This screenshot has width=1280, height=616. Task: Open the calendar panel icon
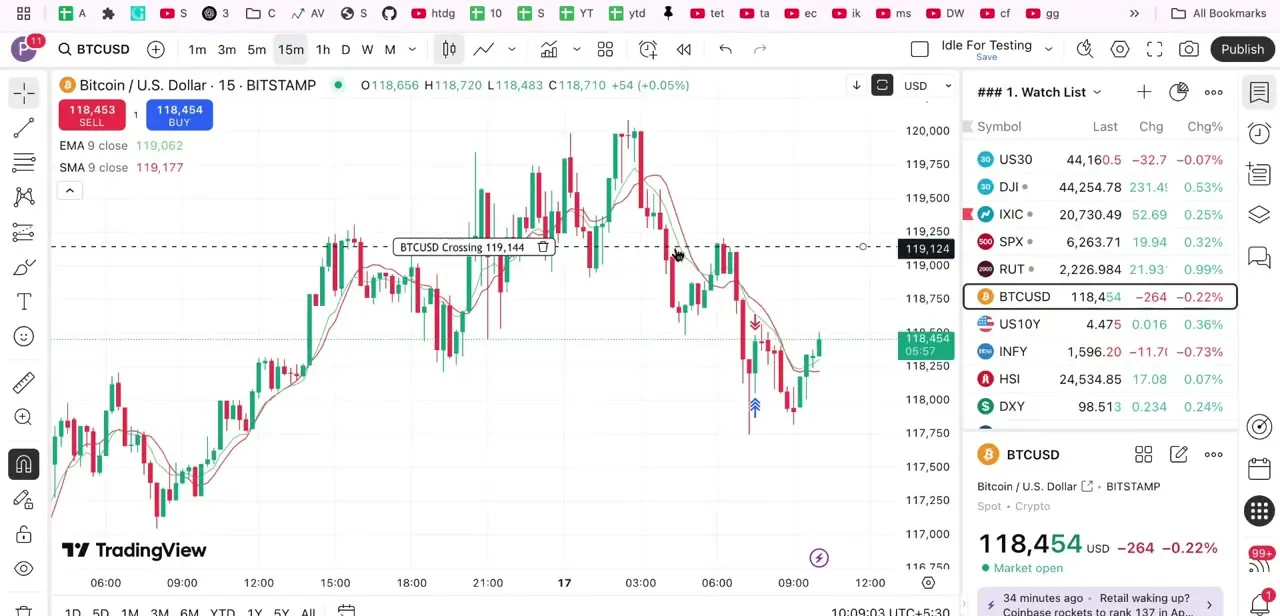coord(1259,469)
